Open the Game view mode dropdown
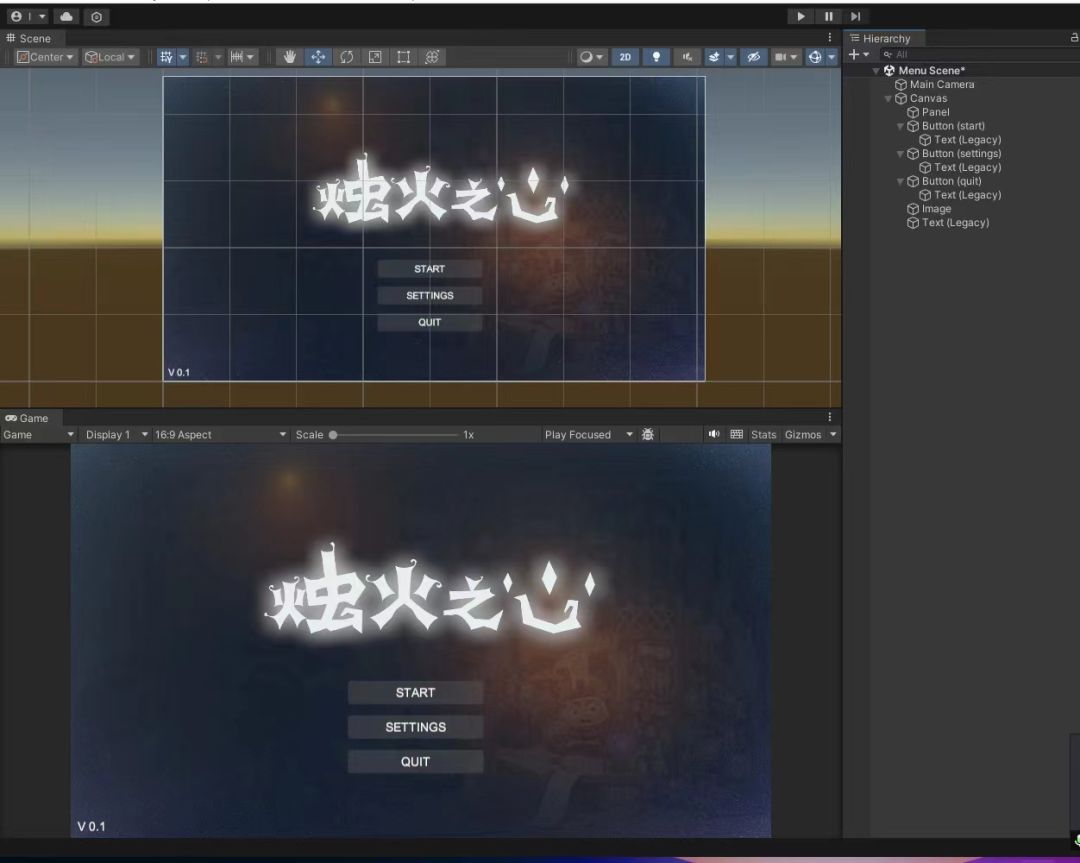Viewport: 1080px width, 863px height. pyautogui.click(x=38, y=435)
